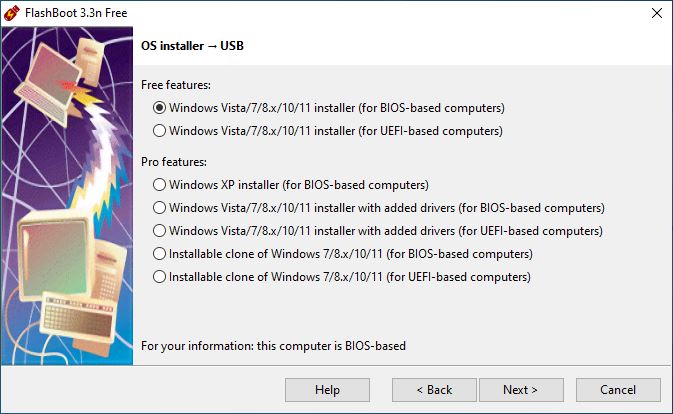
Task: Go to previous step with Back button
Action: pyautogui.click(x=434, y=390)
